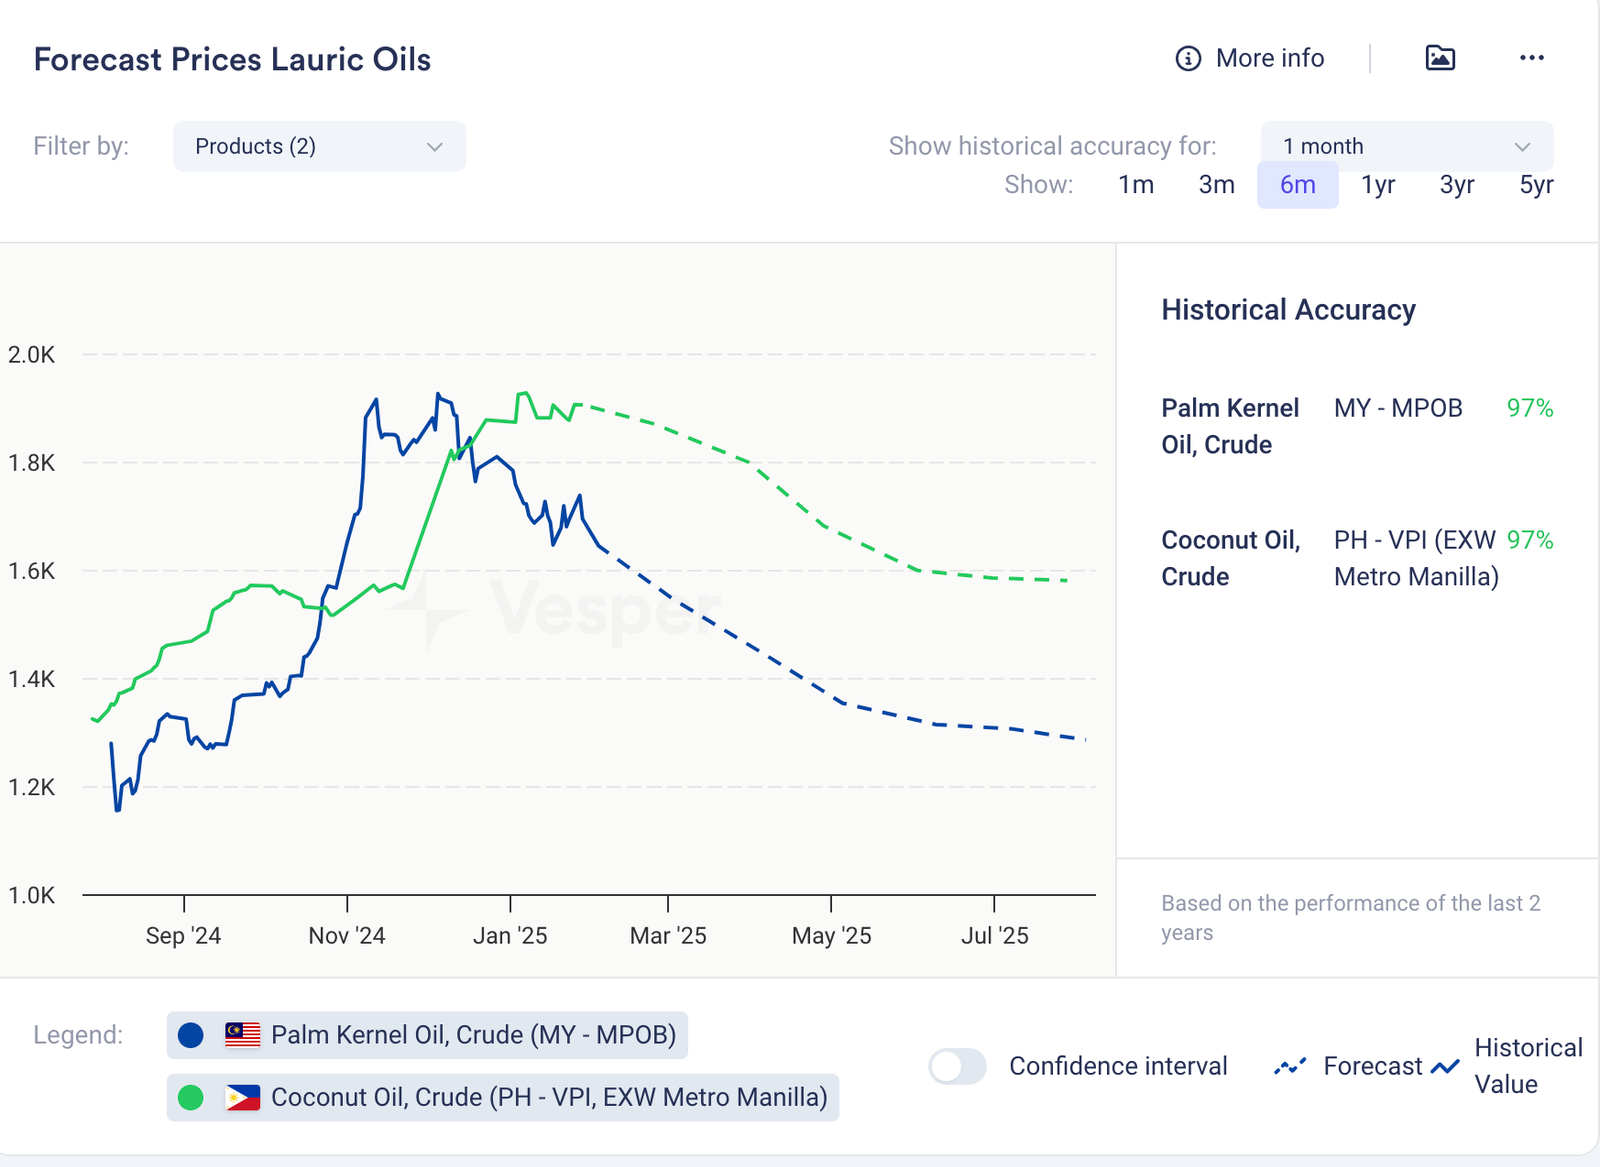Viewport: 1600px width, 1167px height.
Task: Click the Philippines flag icon in legend
Action: tap(242, 1098)
